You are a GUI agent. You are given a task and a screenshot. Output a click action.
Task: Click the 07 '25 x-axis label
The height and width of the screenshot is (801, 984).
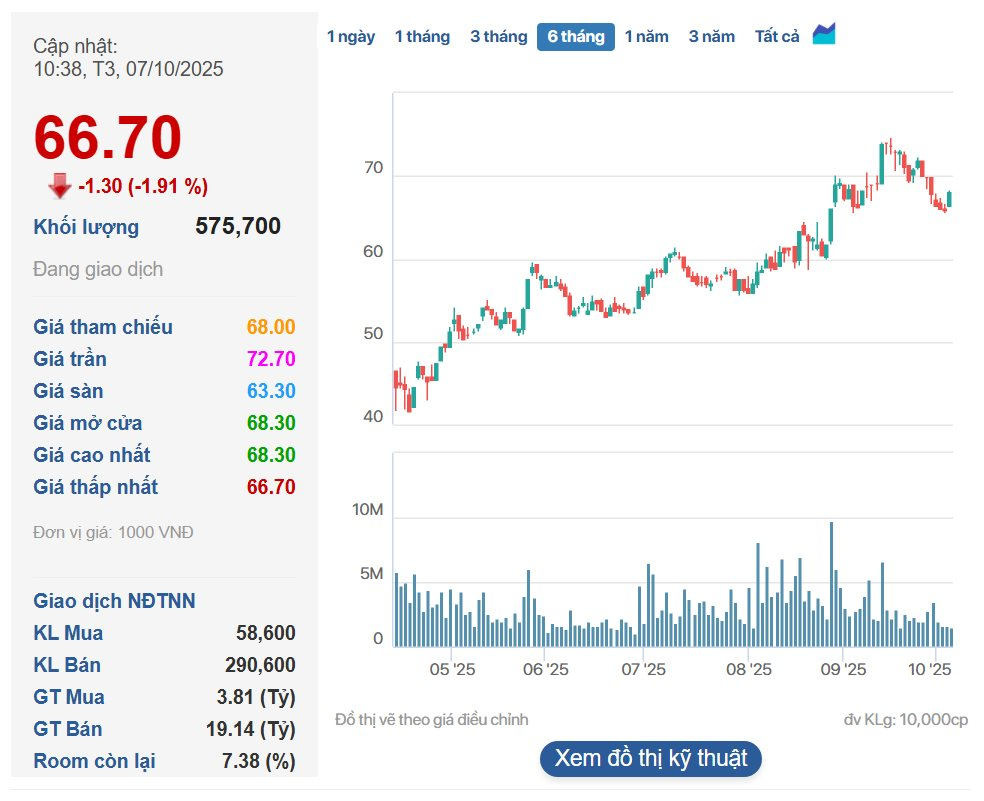[x=644, y=668]
